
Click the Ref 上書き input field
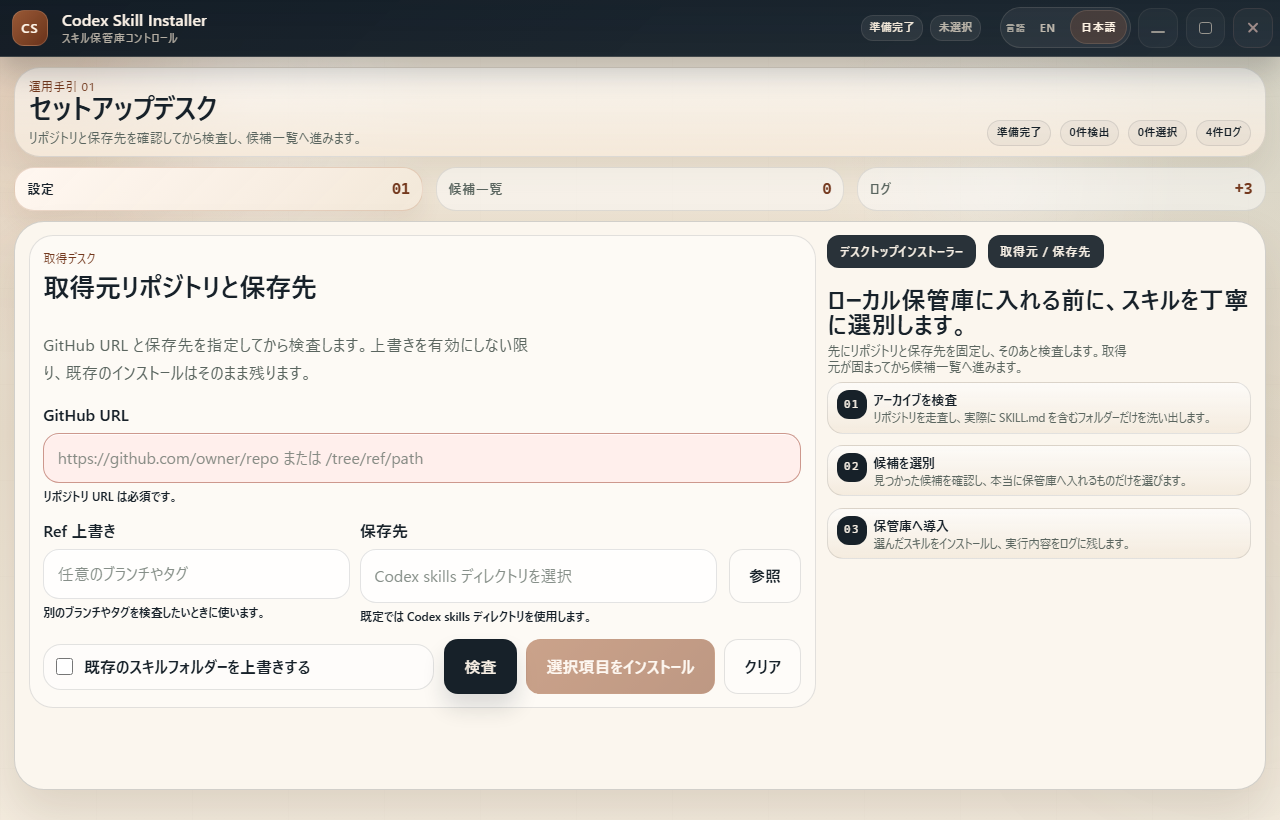coord(196,574)
